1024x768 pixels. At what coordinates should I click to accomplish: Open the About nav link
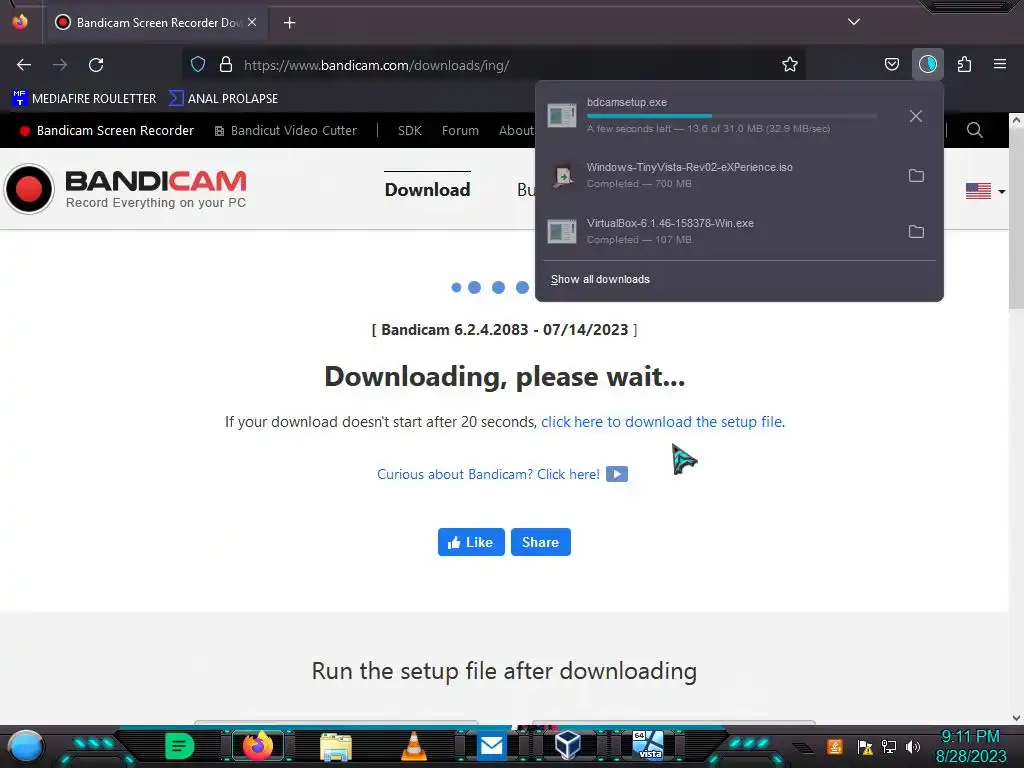point(516,131)
